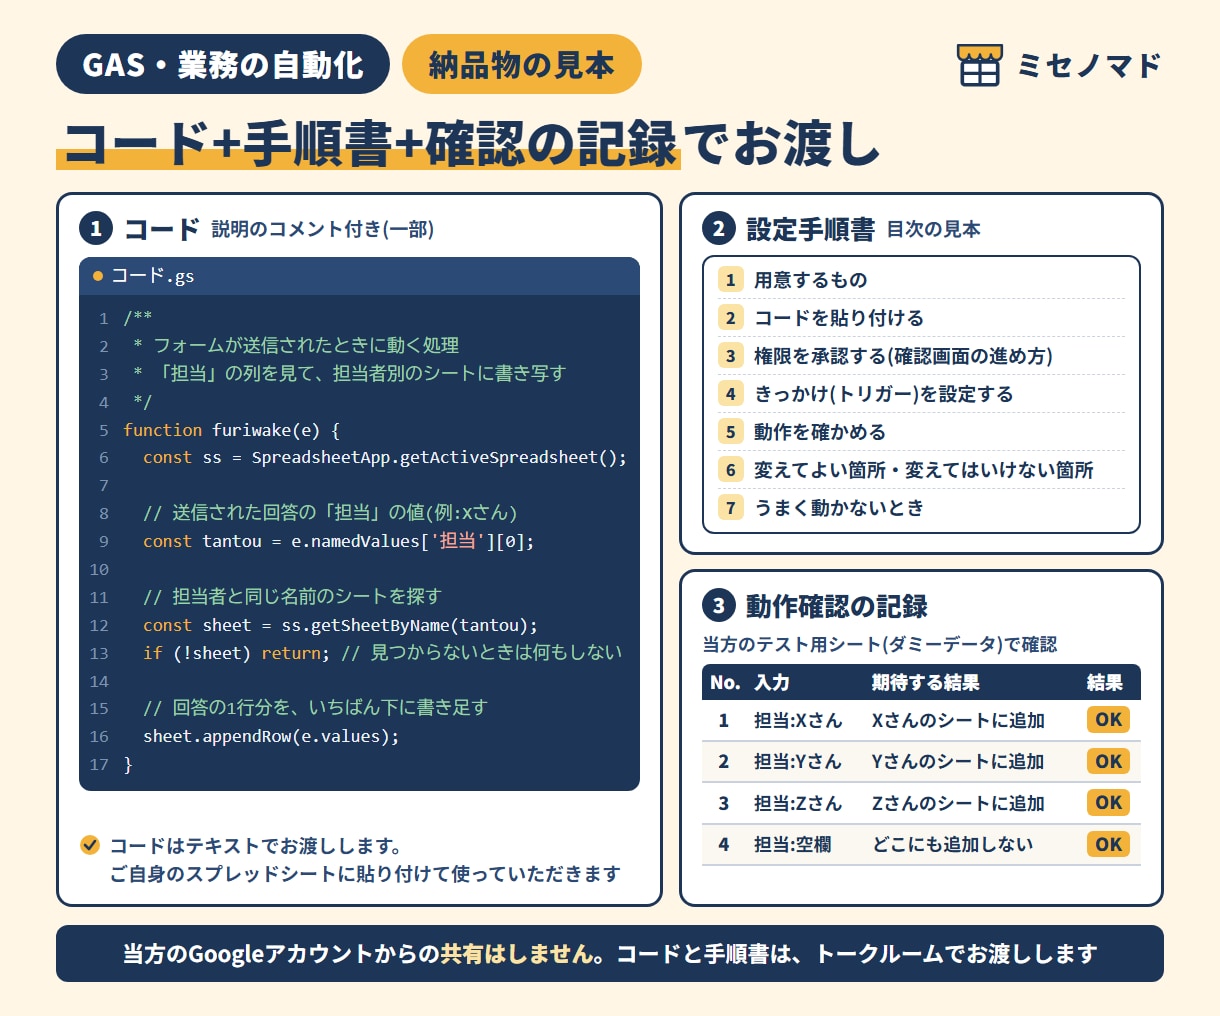Click the round number 2 badge beside 設定手順書
This screenshot has width=1220, height=1016.
coord(718,229)
